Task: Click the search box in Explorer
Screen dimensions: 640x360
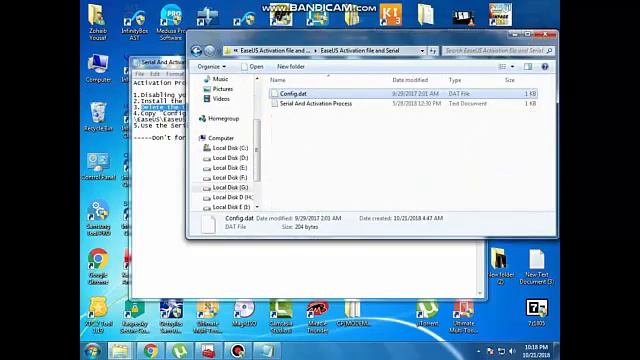Action: pos(498,51)
